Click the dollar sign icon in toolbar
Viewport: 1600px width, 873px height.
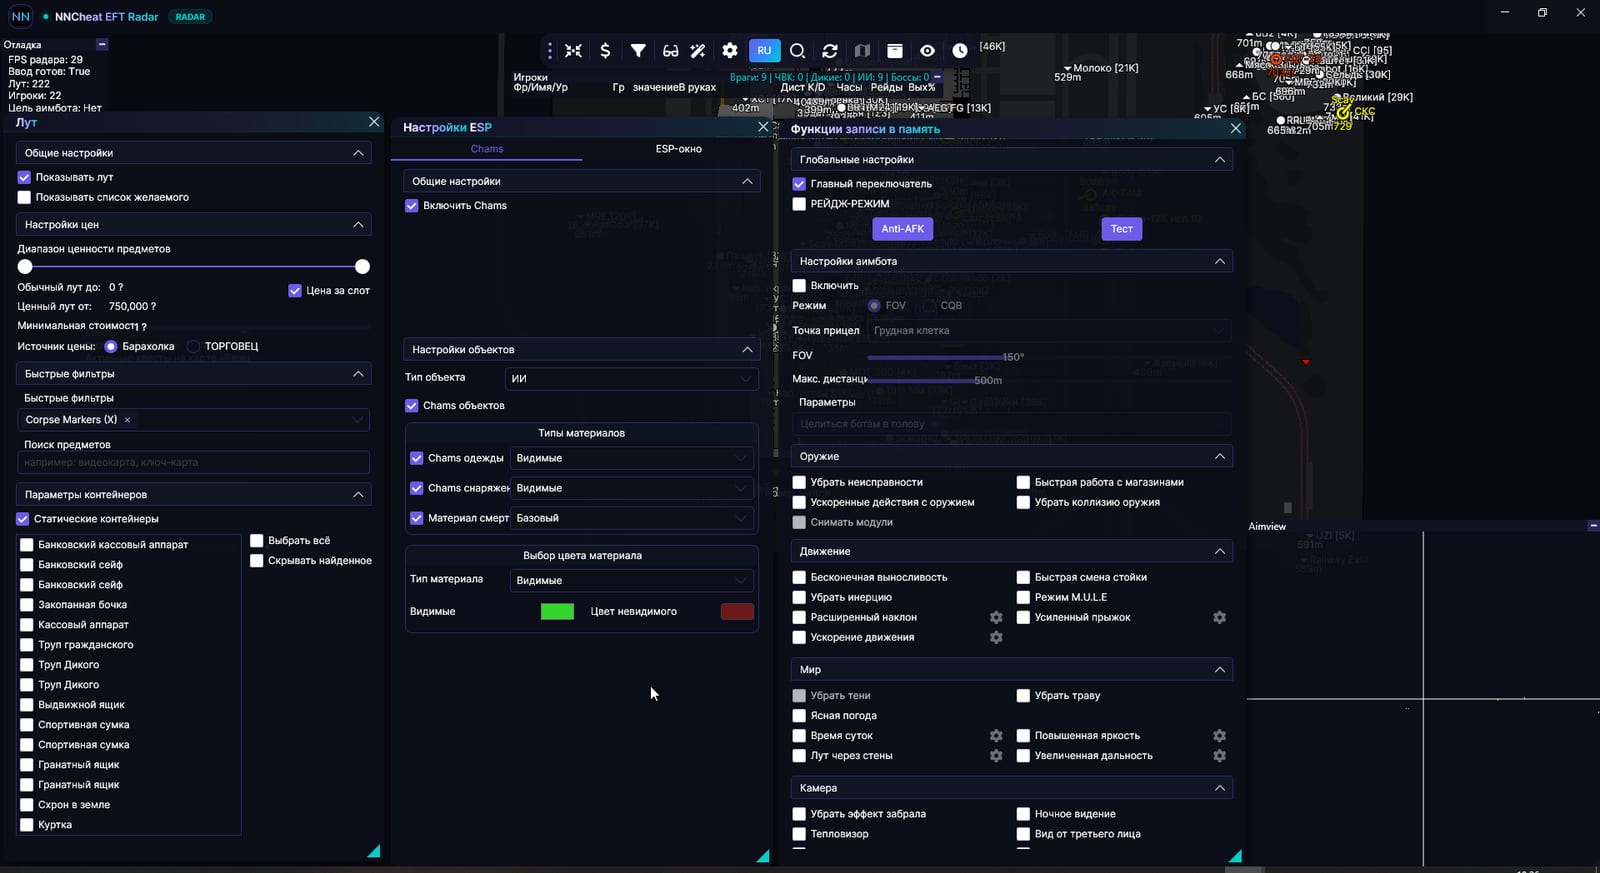[x=605, y=50]
